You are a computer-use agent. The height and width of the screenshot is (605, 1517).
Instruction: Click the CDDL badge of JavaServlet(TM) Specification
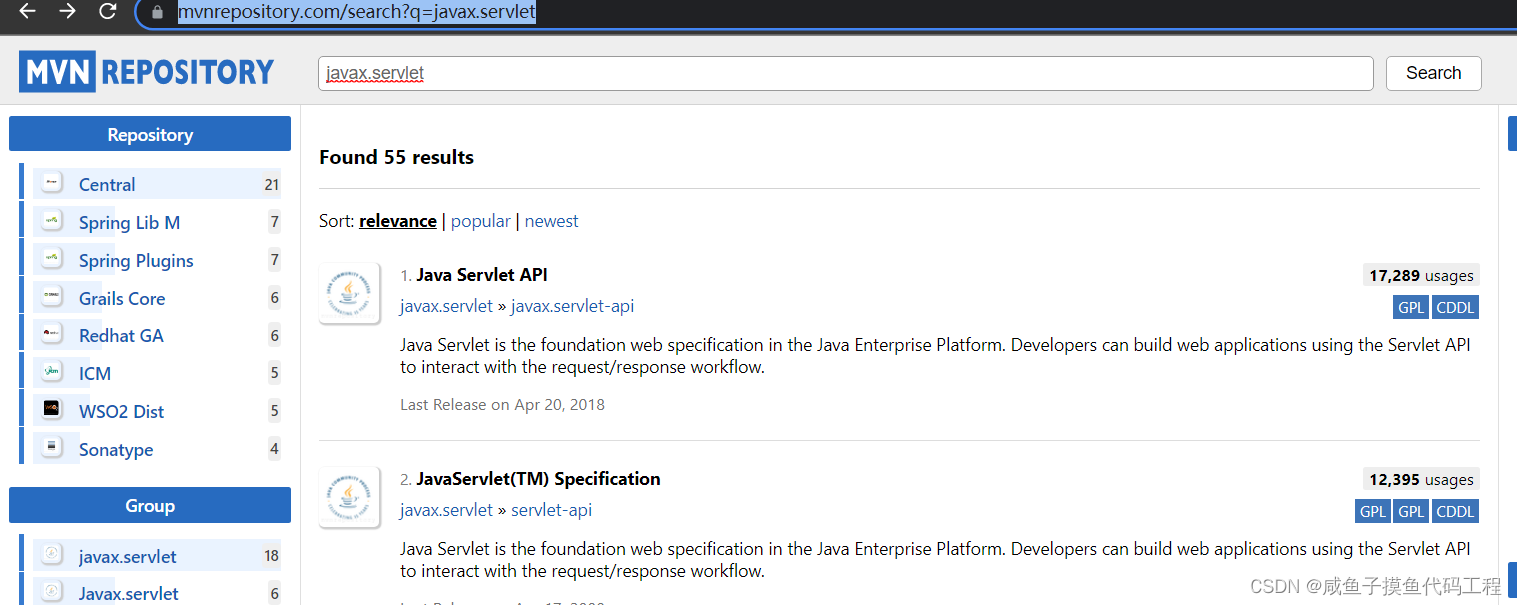(x=1455, y=511)
